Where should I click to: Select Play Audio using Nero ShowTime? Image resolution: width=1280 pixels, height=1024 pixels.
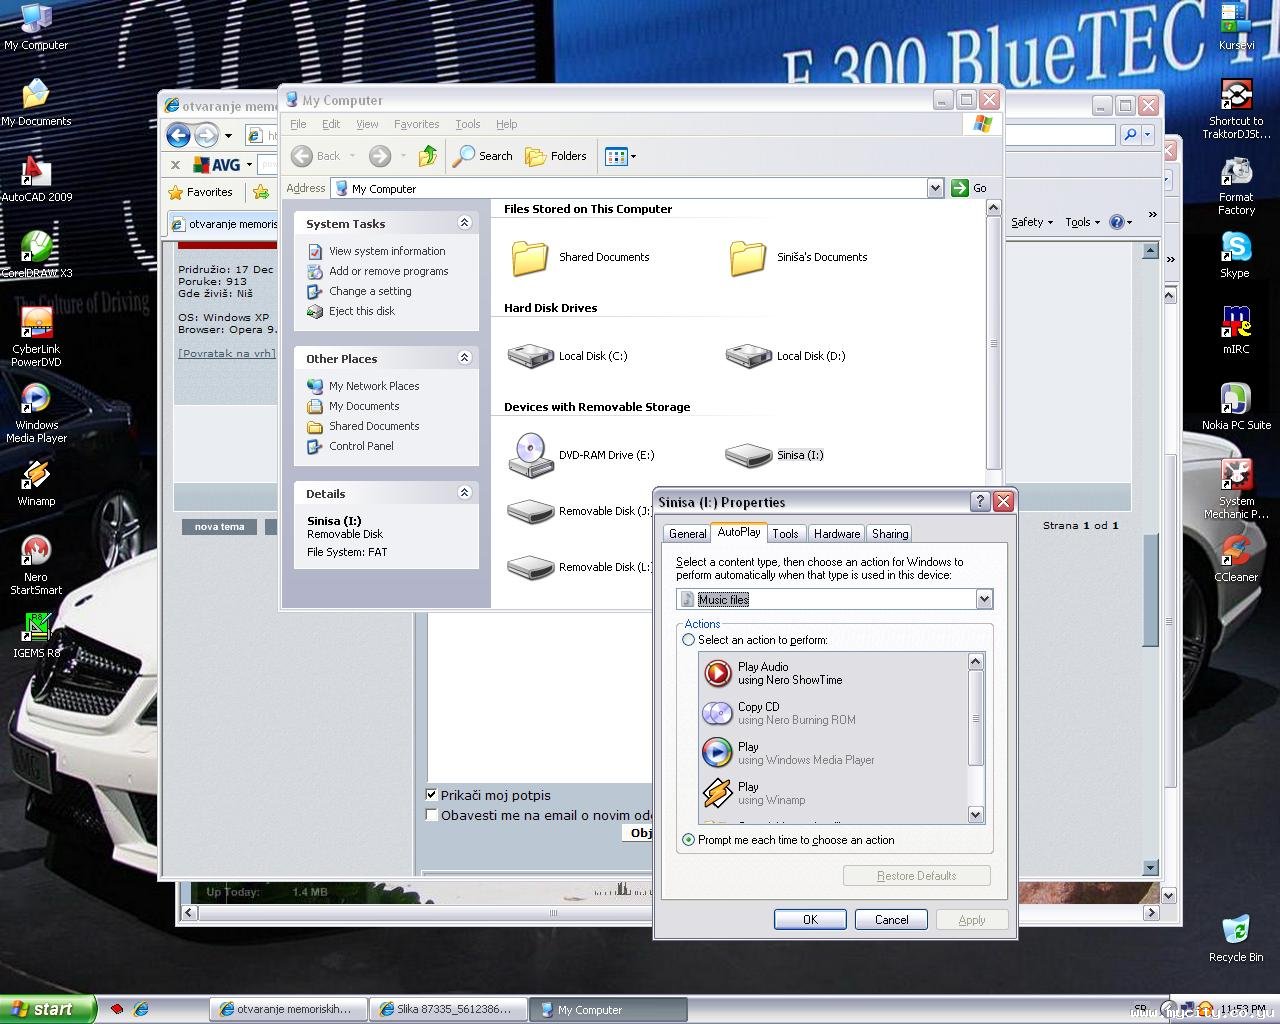pyautogui.click(x=834, y=673)
